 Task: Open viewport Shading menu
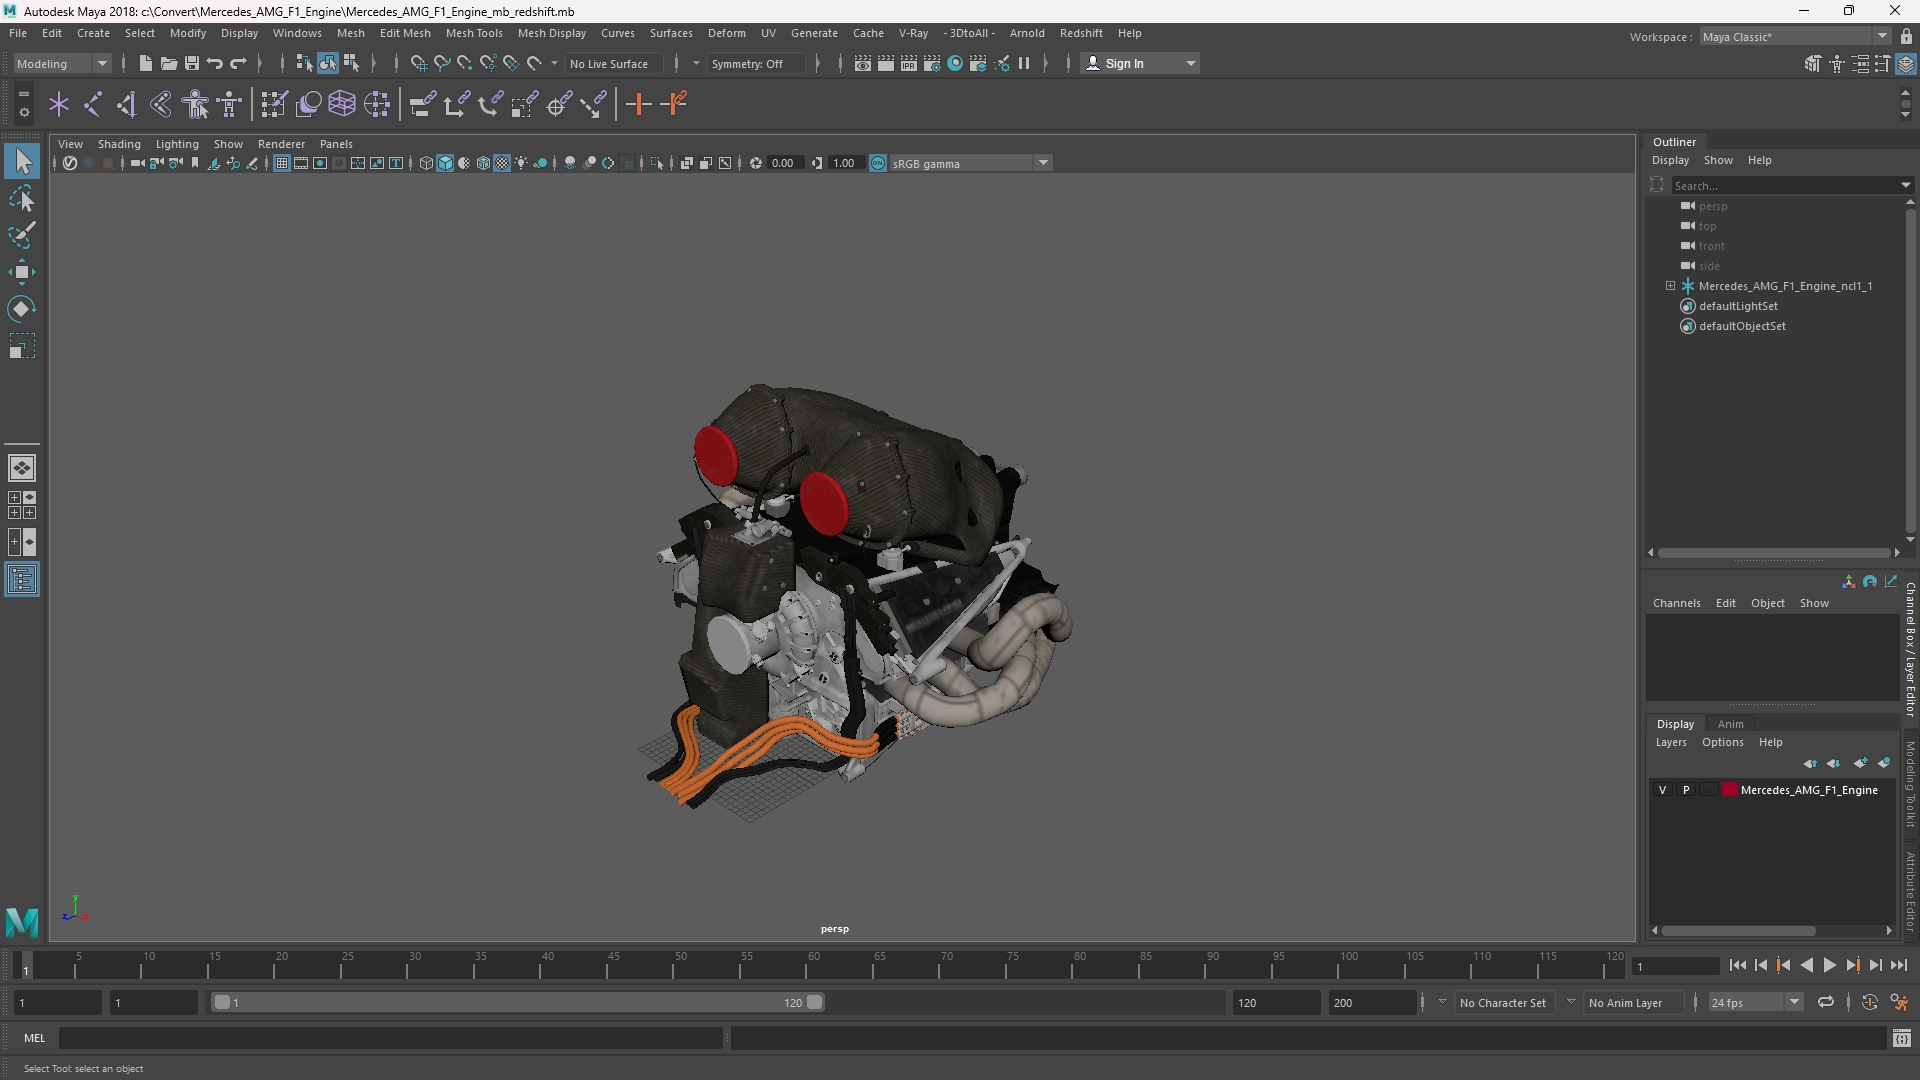119,144
